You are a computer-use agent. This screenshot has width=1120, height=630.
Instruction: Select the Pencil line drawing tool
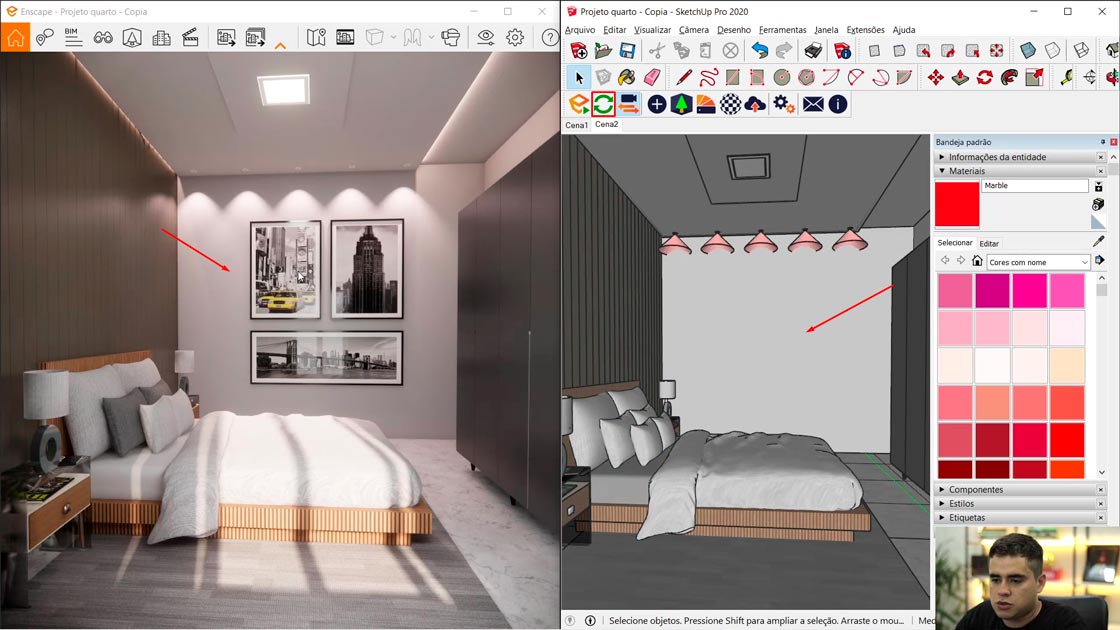coord(684,76)
